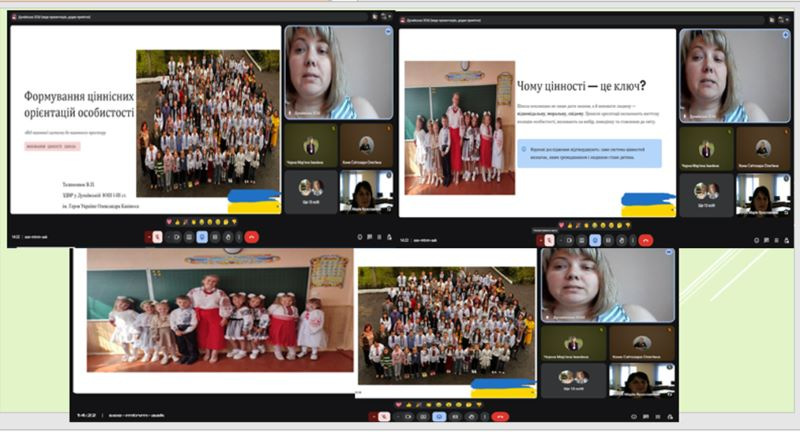Click raise hand button in bottom Meet window
This screenshot has height=432, width=800.
[x=471, y=417]
